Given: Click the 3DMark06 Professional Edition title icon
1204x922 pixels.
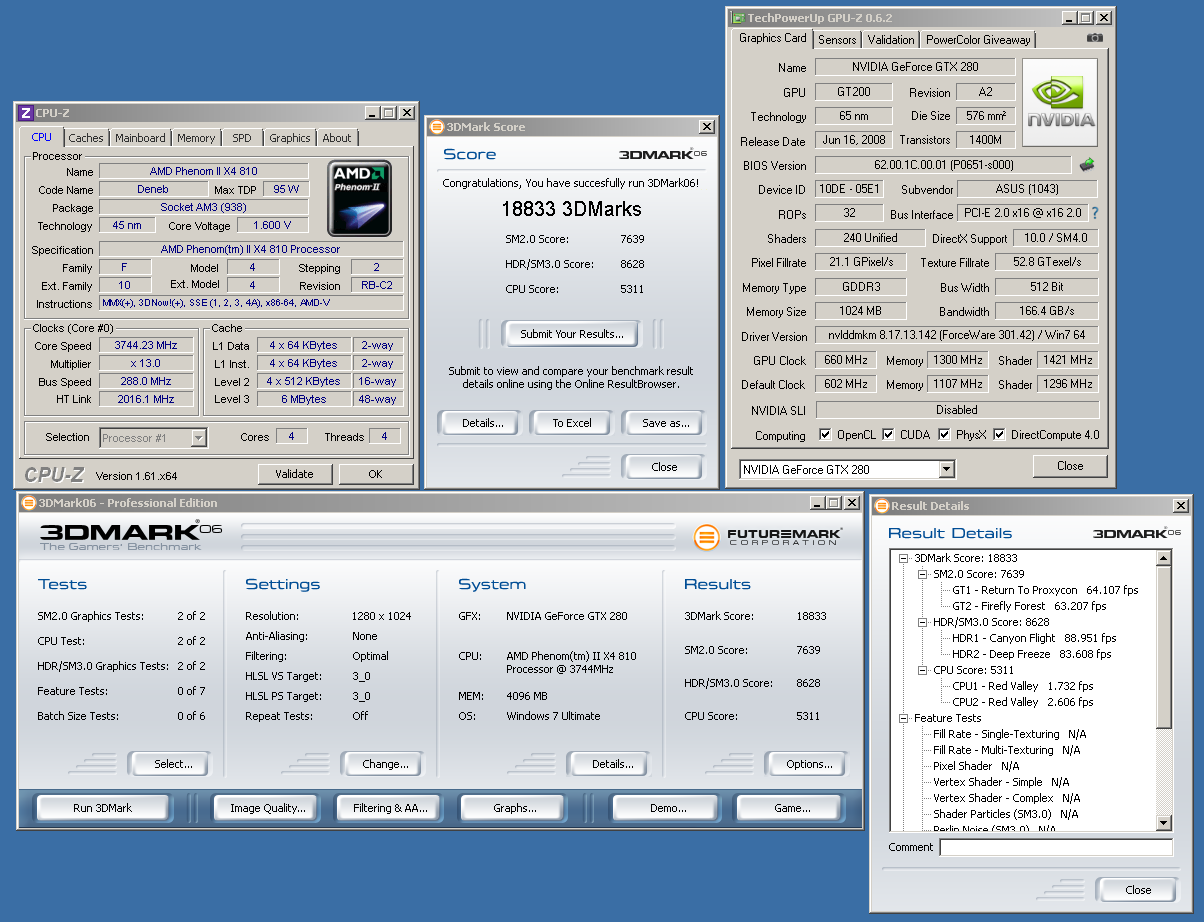Looking at the screenshot, I should tap(29, 503).
